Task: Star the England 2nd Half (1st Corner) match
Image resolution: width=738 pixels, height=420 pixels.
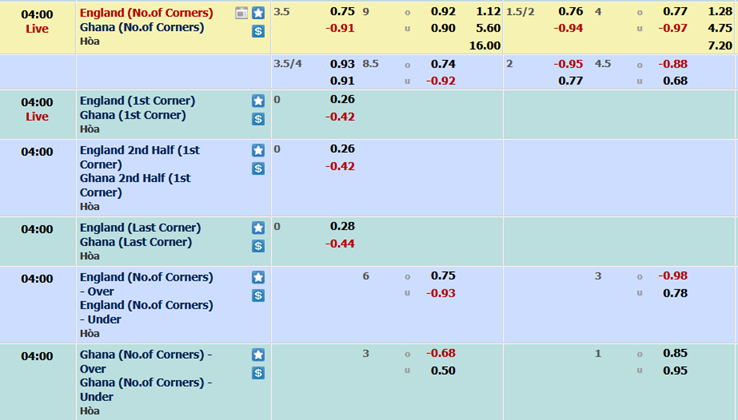Action: click(258, 150)
